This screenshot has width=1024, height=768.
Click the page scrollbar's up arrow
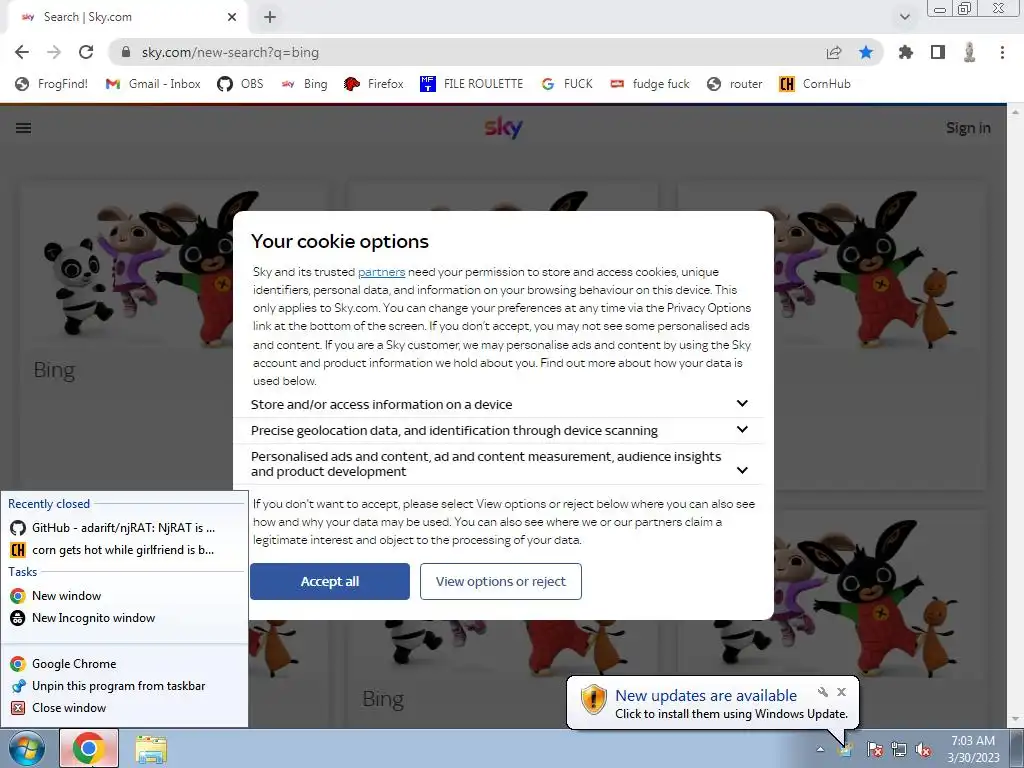pos(1016,112)
